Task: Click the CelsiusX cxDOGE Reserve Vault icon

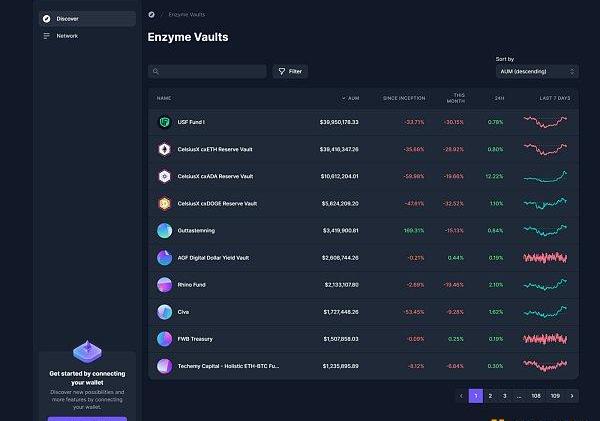Action: coord(165,203)
